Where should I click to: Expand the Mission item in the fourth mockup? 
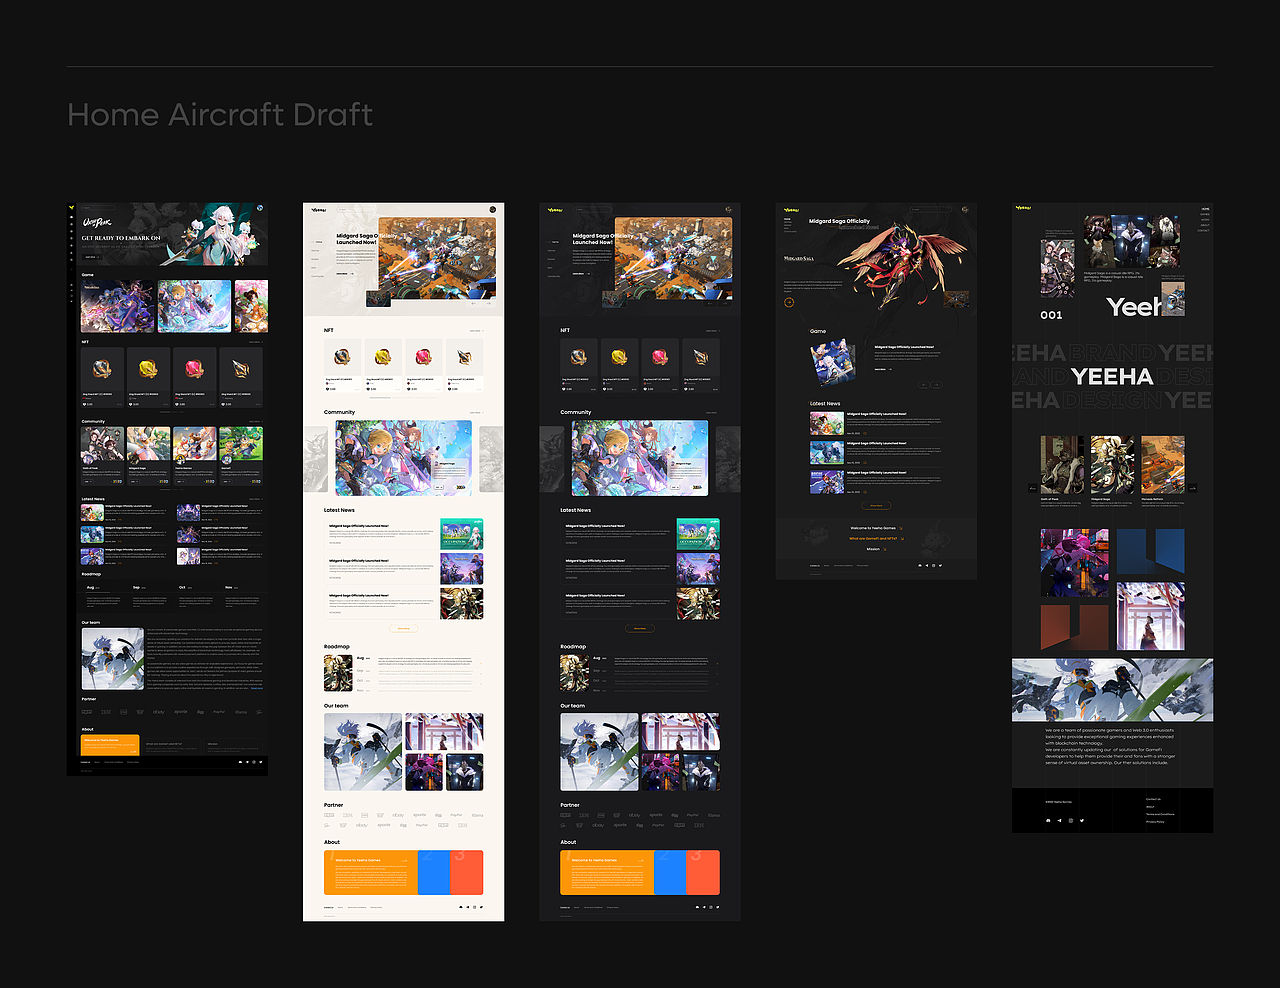876,549
